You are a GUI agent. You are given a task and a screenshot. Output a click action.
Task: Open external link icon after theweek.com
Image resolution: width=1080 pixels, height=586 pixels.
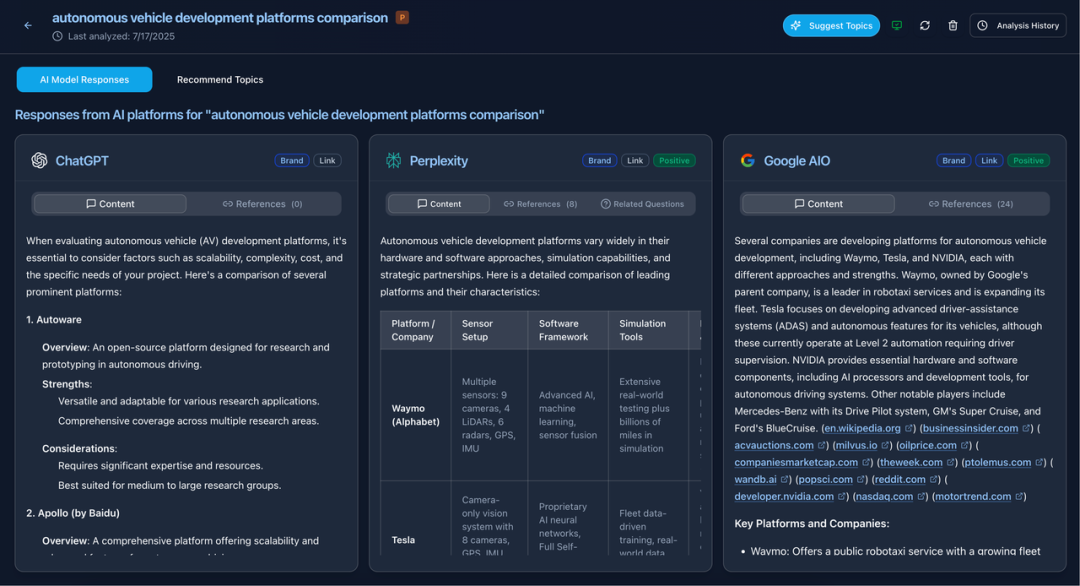click(x=951, y=463)
